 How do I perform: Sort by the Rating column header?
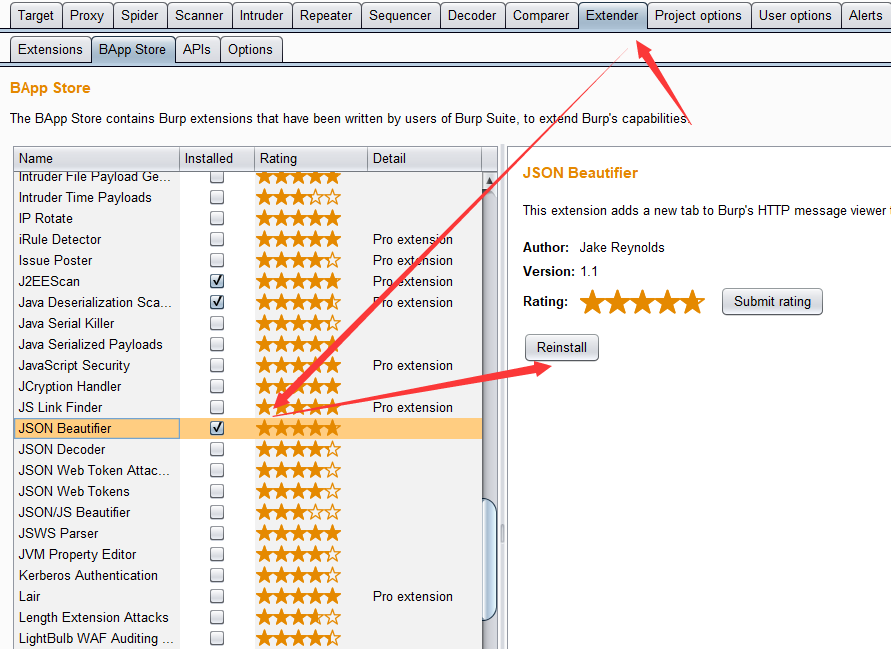[x=311, y=159]
